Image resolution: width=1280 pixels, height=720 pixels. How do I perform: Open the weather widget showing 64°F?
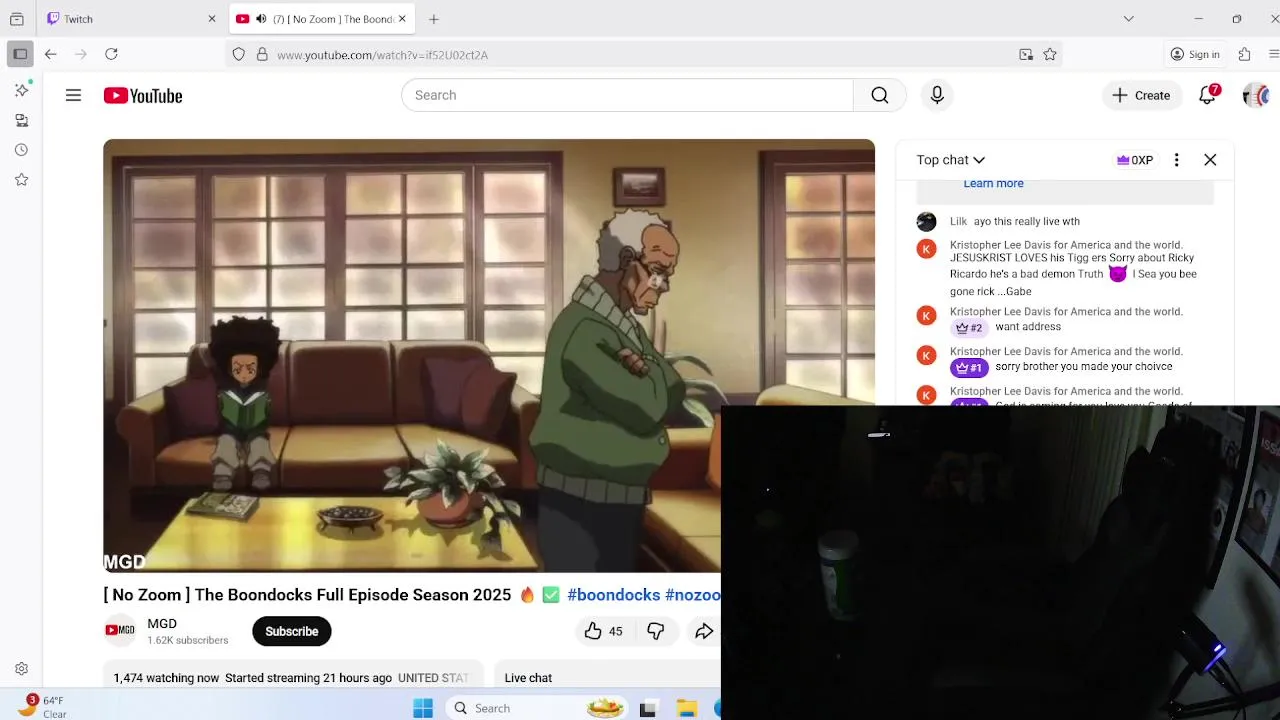tap(42, 707)
